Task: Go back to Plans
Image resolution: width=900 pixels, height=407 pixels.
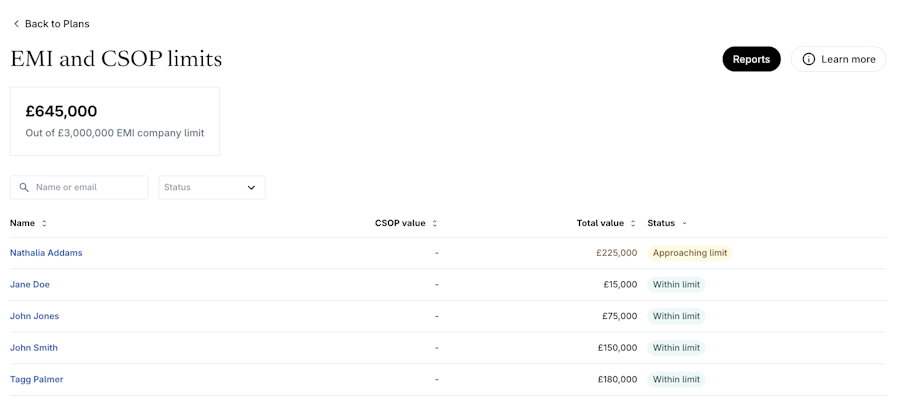Action: [x=56, y=24]
